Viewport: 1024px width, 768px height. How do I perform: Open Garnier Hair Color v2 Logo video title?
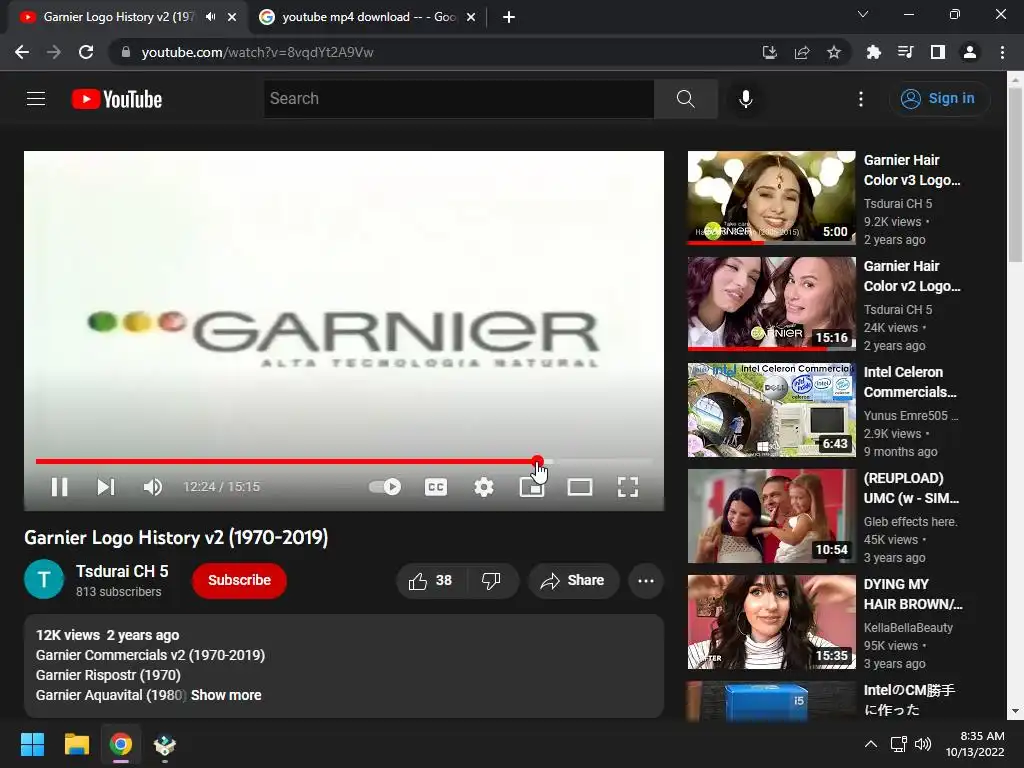912,276
